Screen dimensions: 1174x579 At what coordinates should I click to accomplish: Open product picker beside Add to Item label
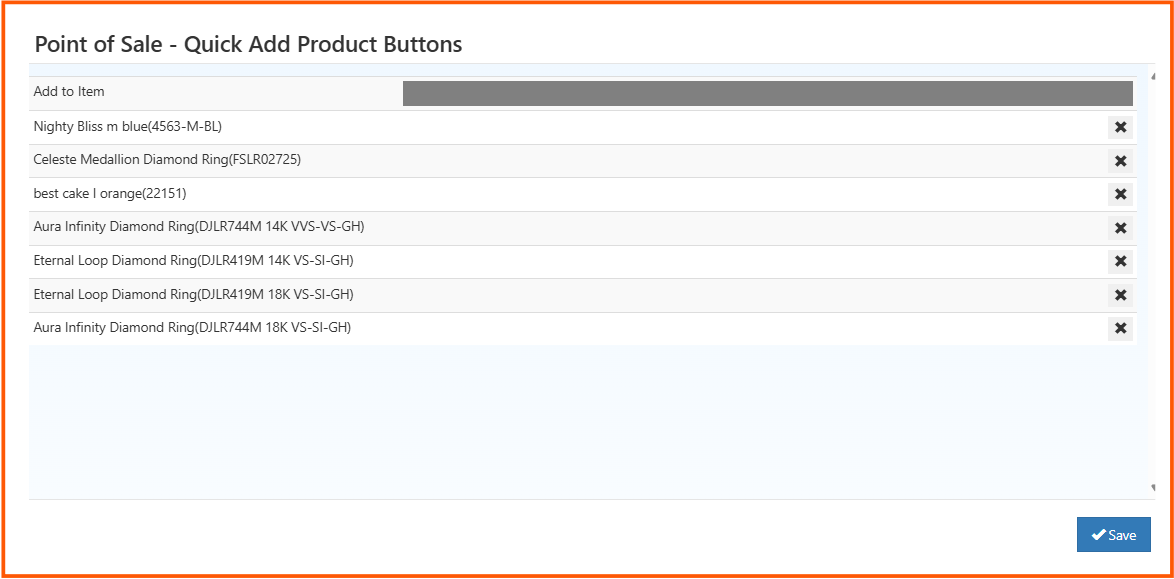coord(767,93)
